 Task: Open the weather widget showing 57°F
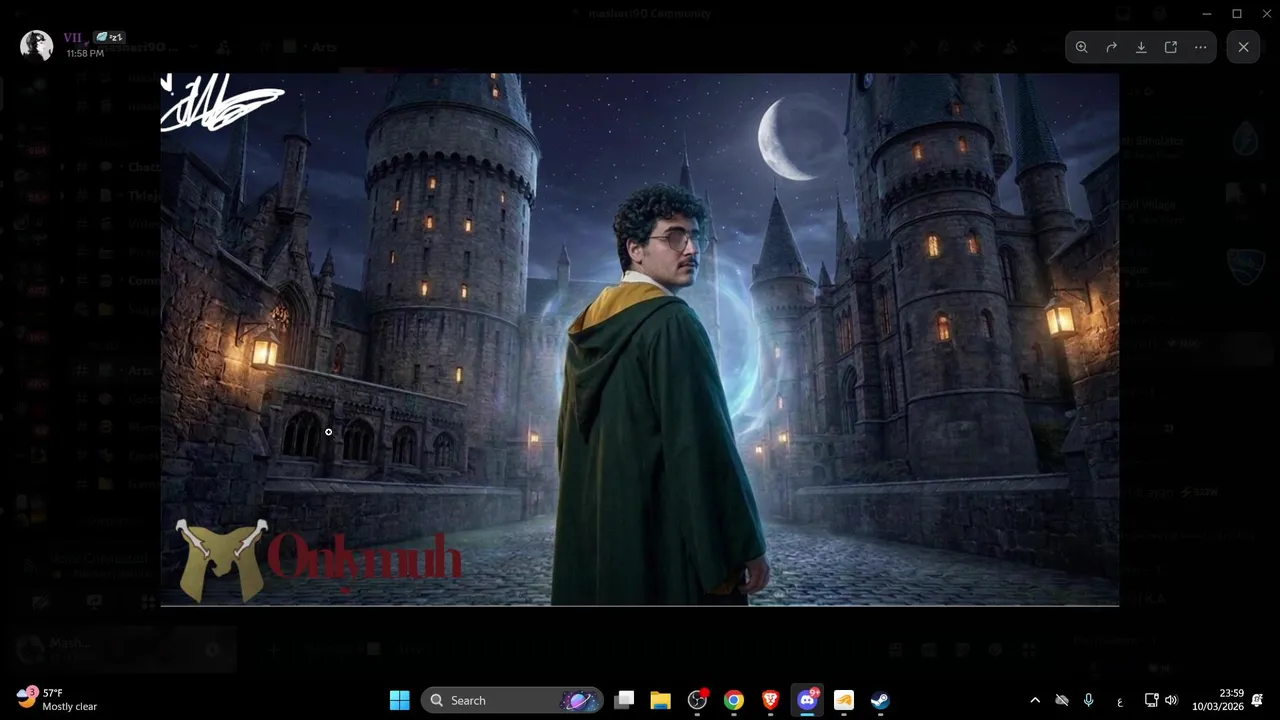click(x=58, y=699)
